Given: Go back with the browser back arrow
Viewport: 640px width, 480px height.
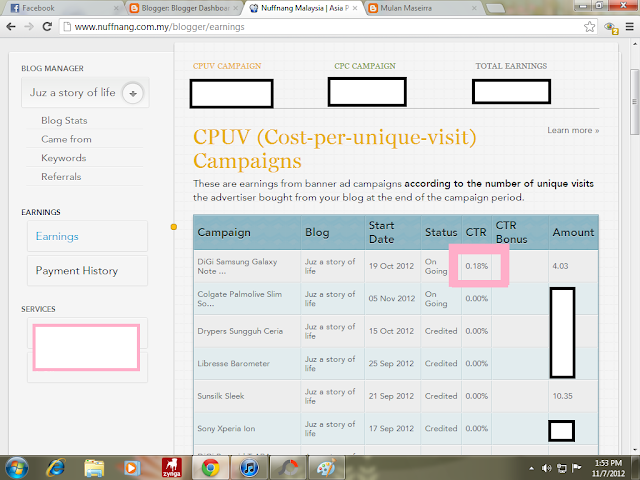Looking at the screenshot, I should point(11,27).
